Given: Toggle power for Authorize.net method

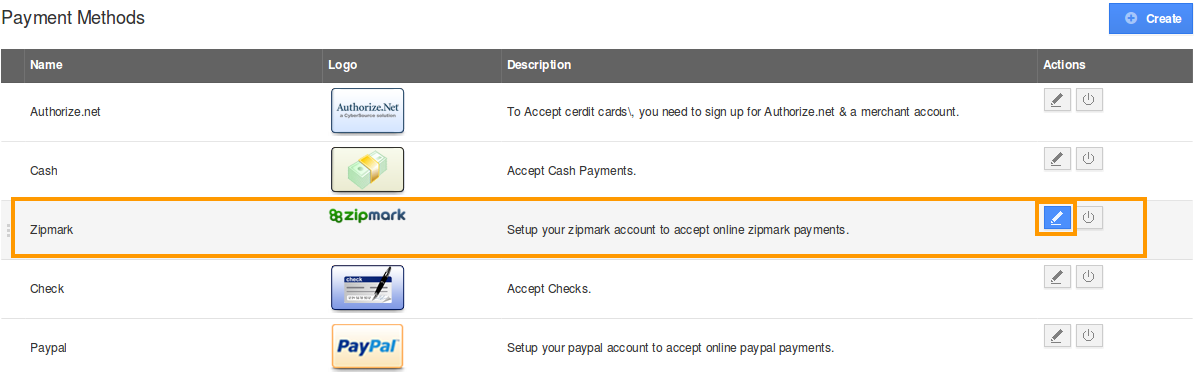Looking at the screenshot, I should point(1089,100).
